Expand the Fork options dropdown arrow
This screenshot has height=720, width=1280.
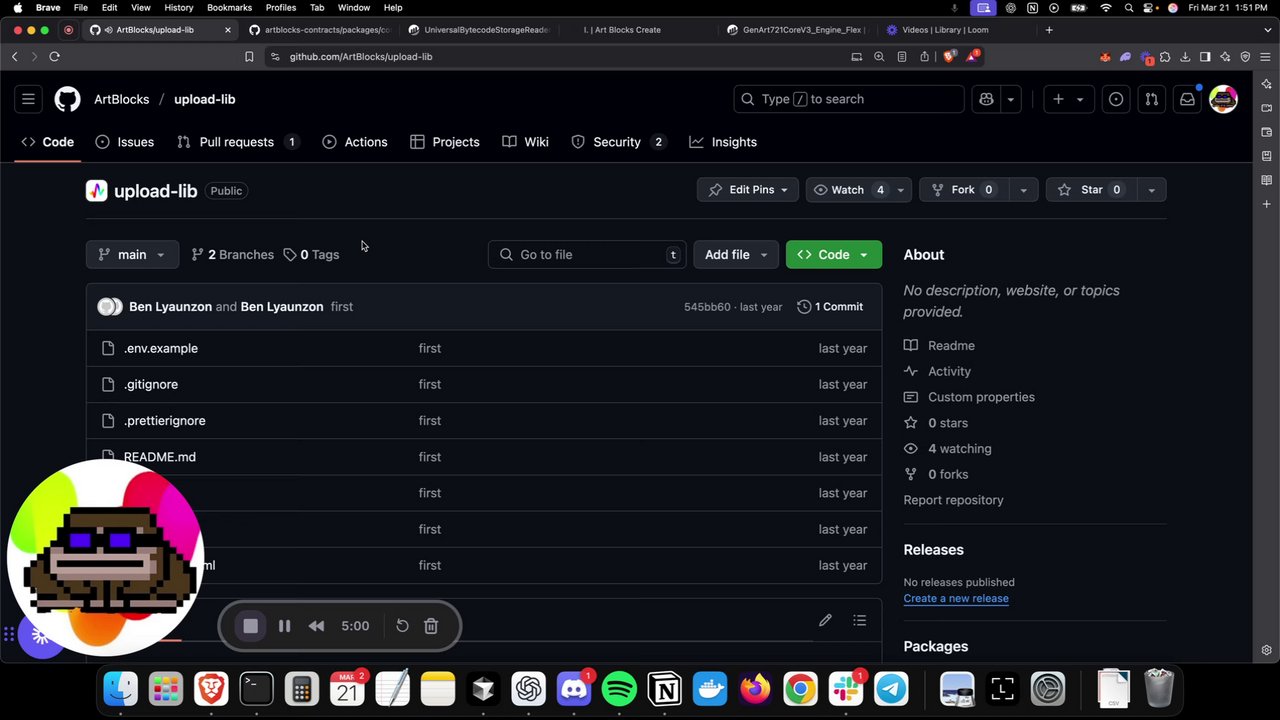click(x=1022, y=190)
